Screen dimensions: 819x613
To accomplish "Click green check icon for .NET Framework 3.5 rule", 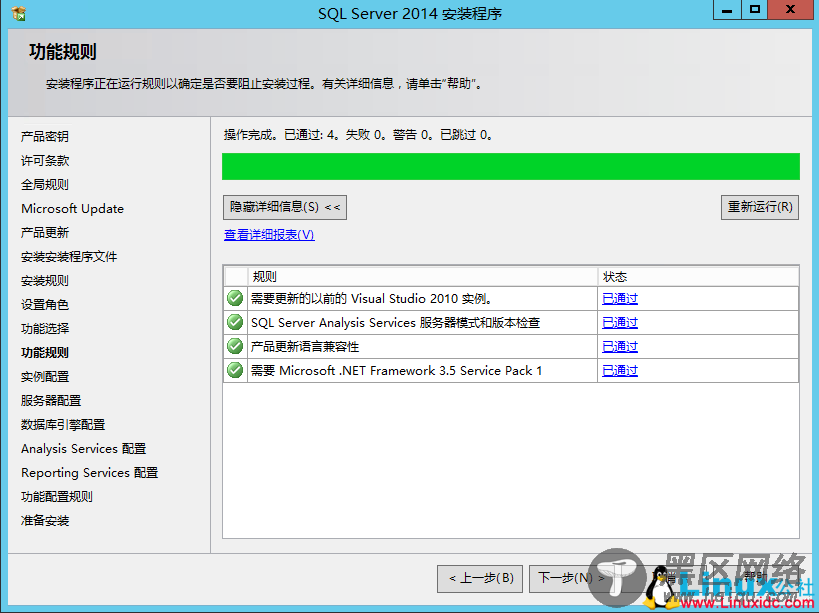I will click(x=235, y=370).
